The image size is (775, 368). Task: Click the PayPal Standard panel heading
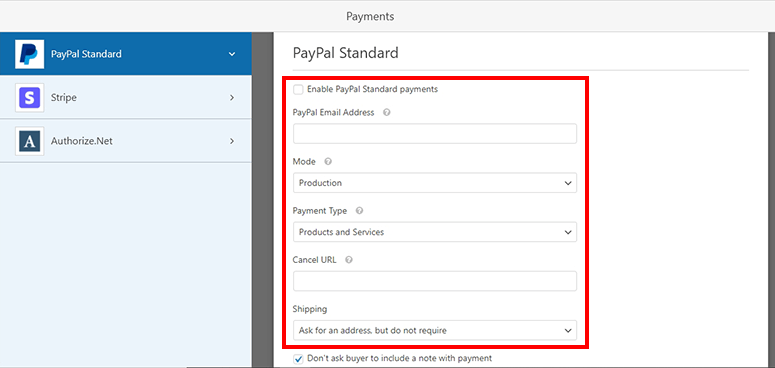tap(345, 53)
